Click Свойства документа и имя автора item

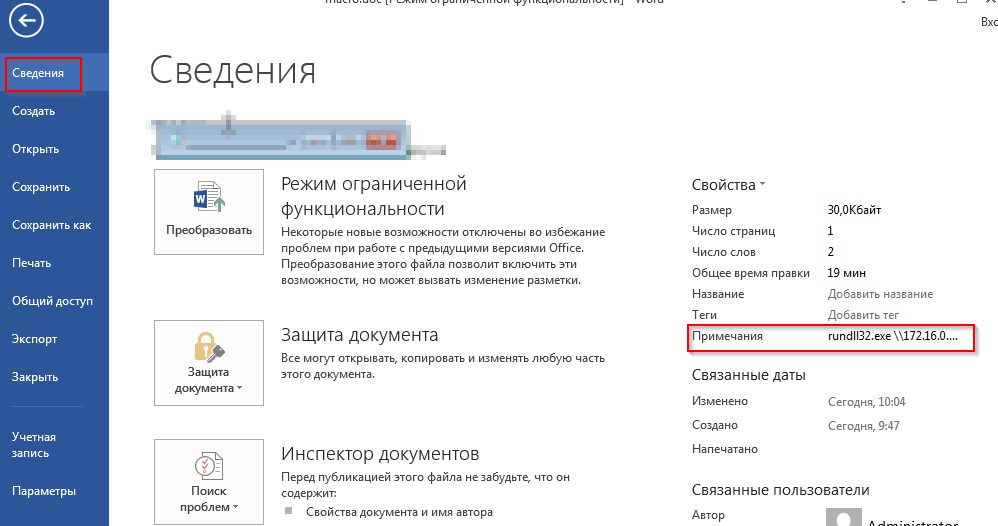pos(399,512)
